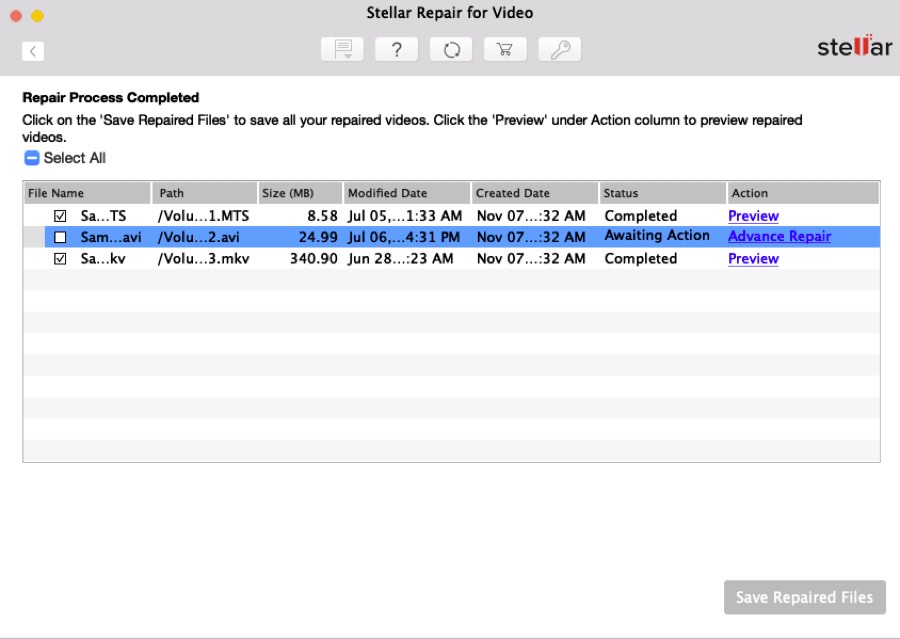Click the key activation icon
This screenshot has height=639, width=900.
559,50
